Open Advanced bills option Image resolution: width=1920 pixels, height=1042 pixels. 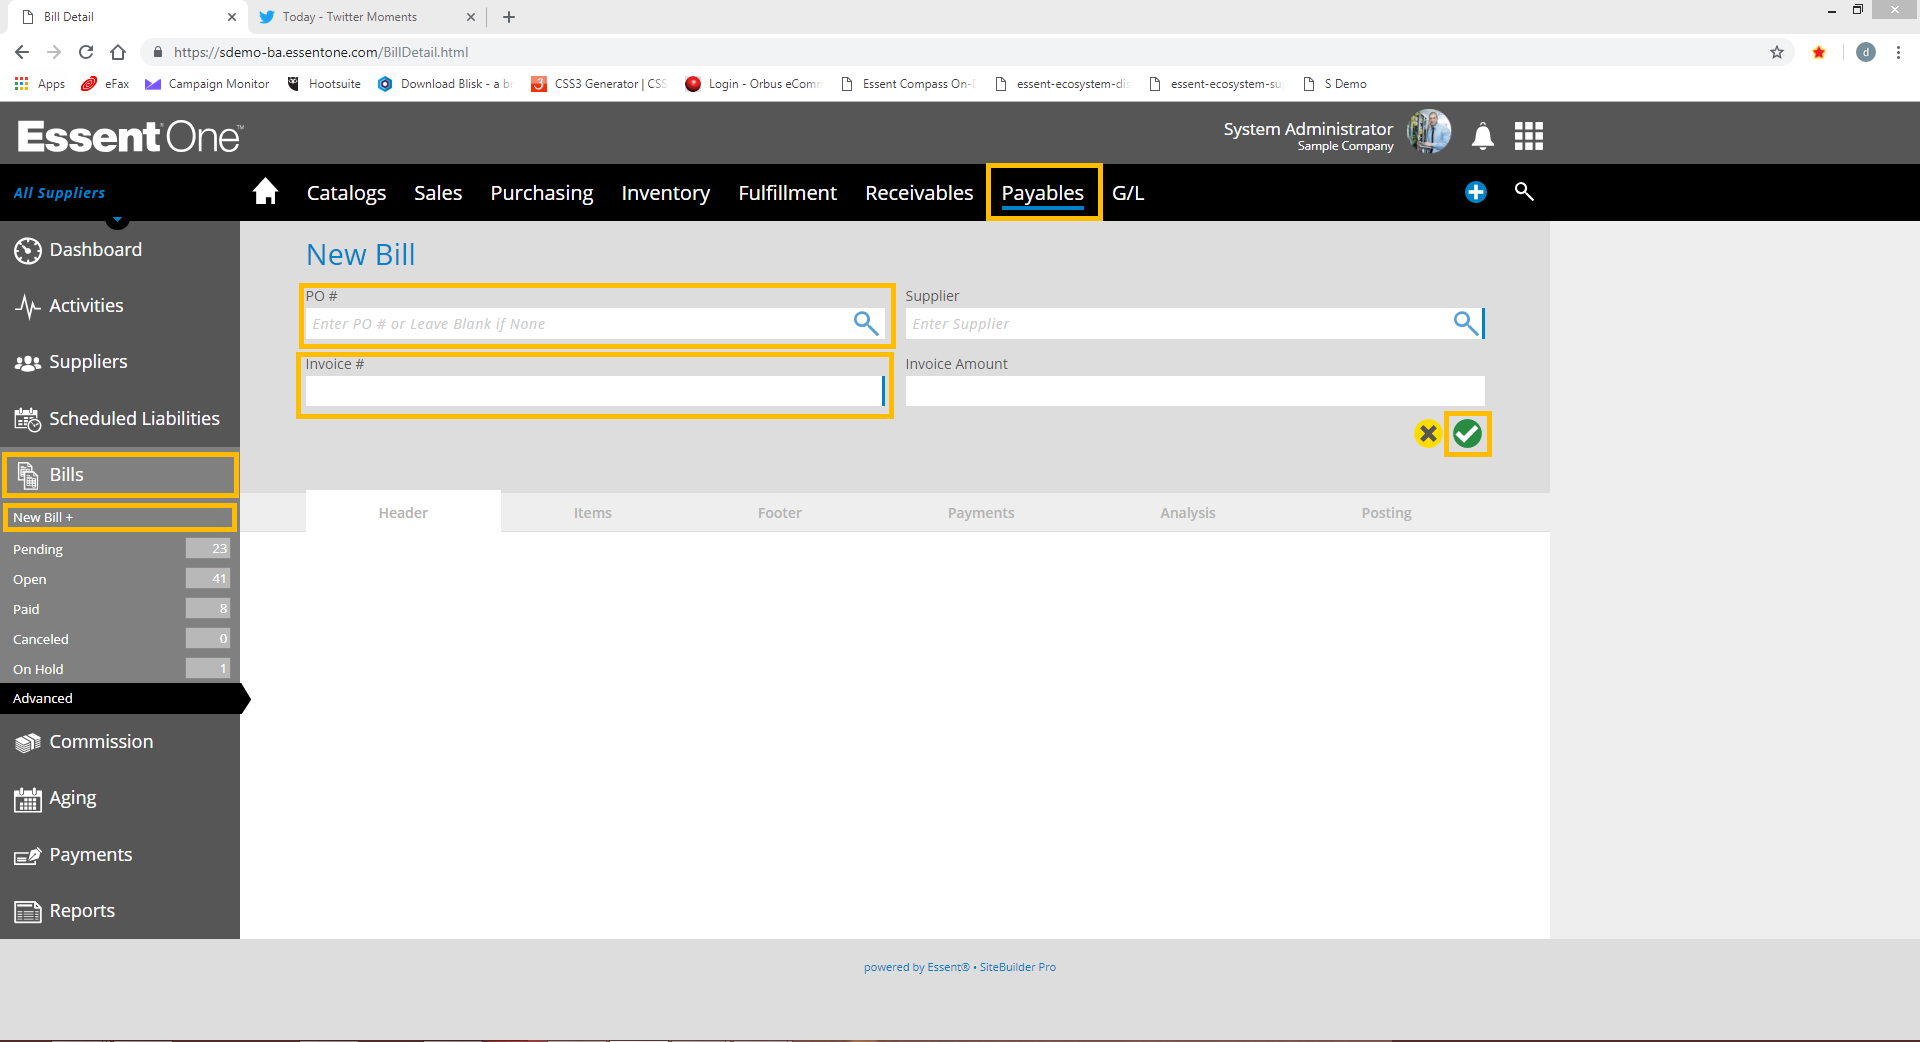[120, 698]
